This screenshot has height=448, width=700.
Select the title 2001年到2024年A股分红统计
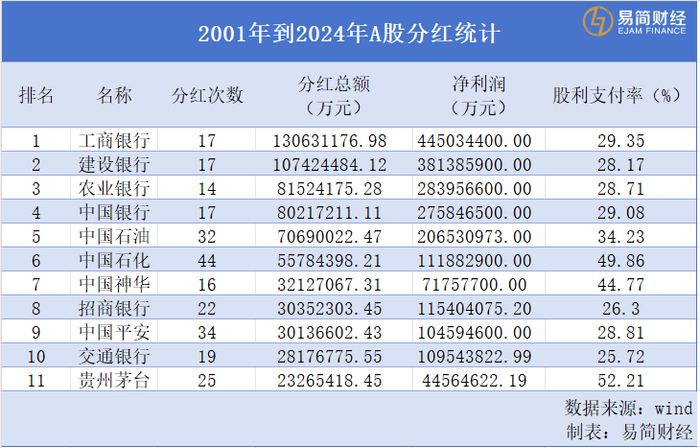pyautogui.click(x=349, y=33)
